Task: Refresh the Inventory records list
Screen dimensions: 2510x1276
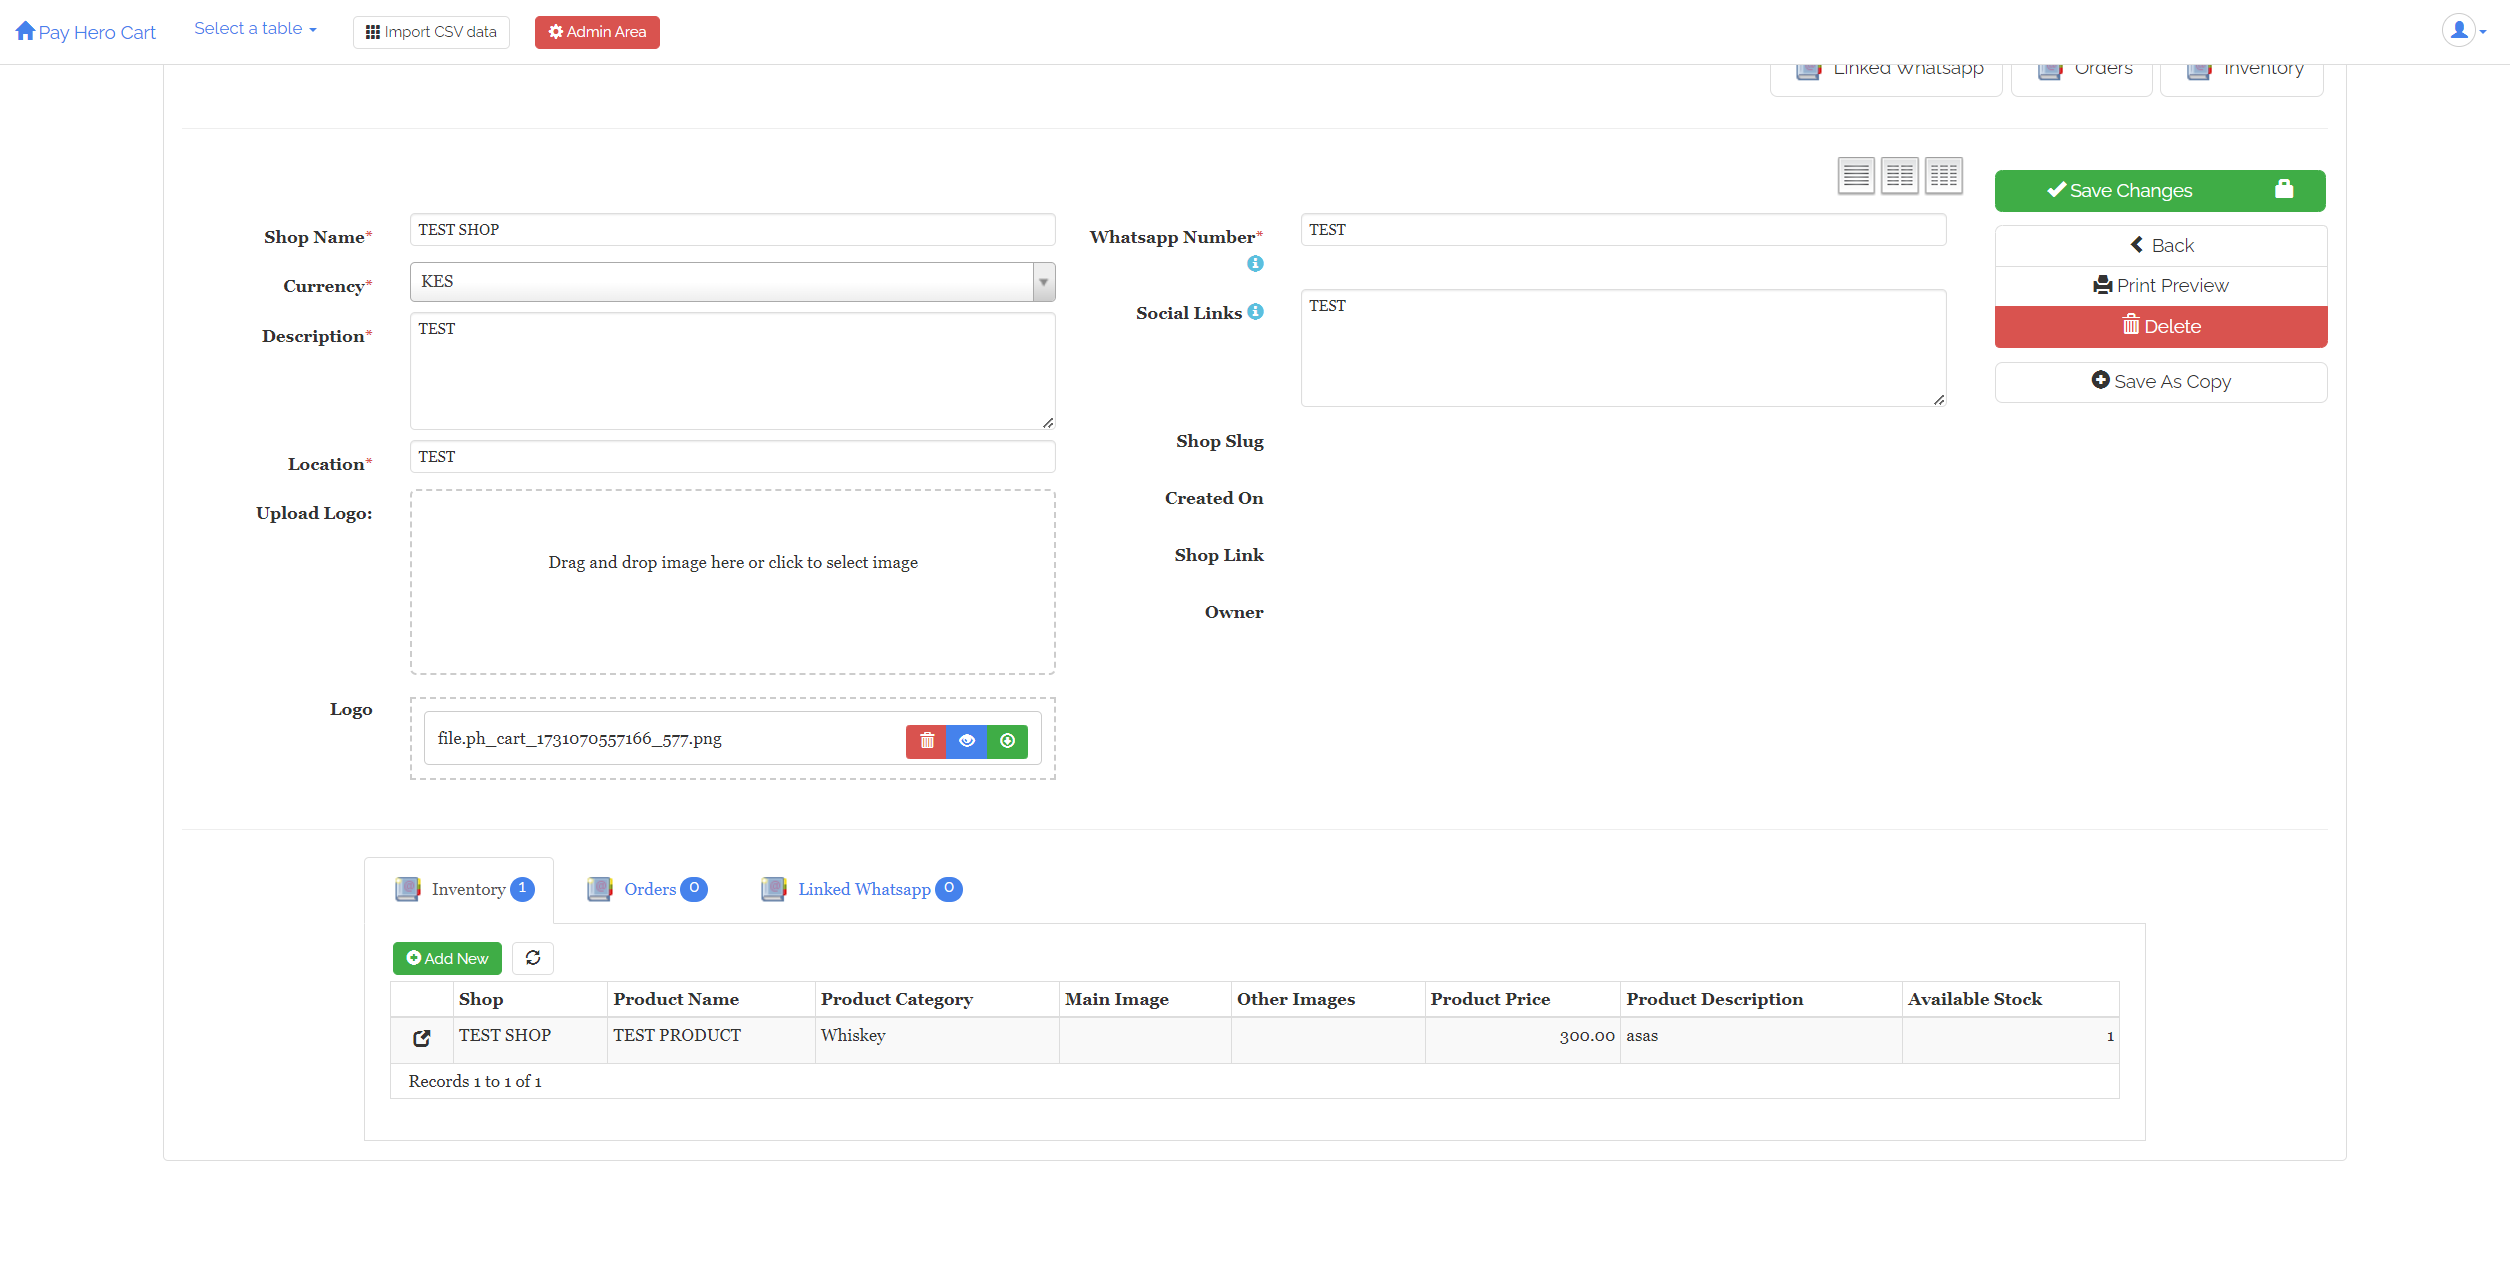Action: 533,958
